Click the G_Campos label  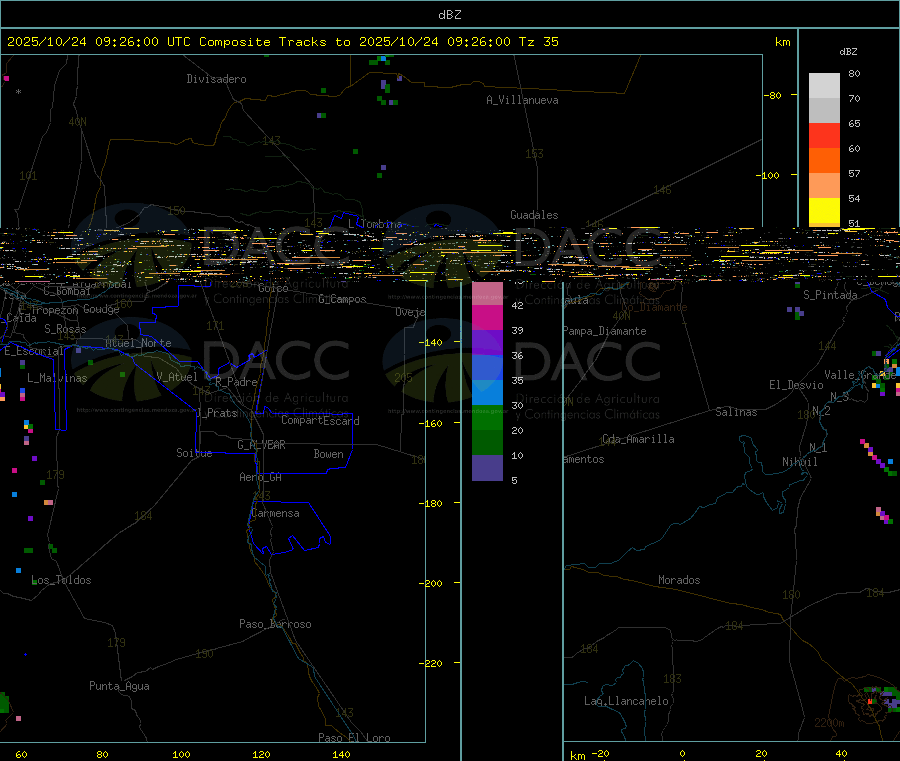click(342, 299)
